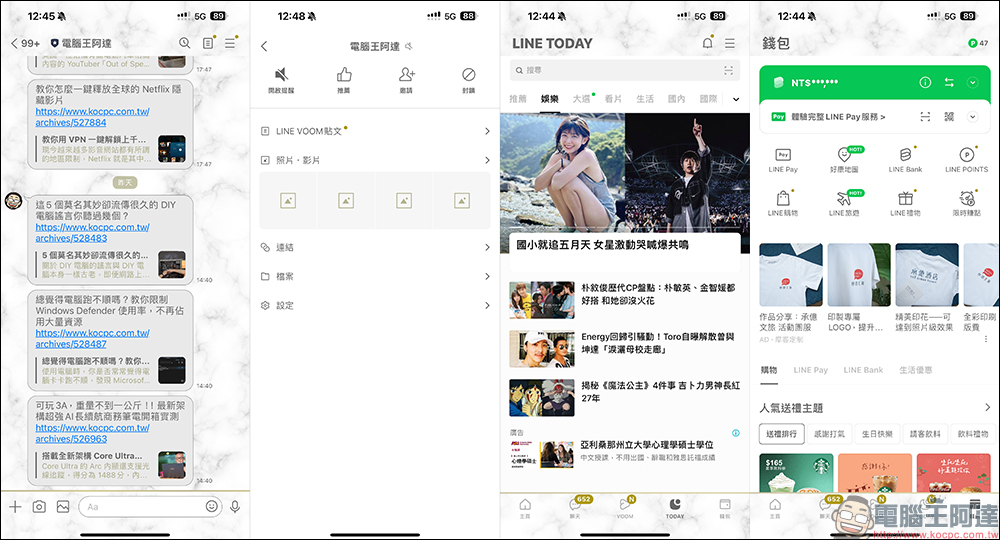This screenshot has height=540, width=1000.
Task: Expand the LINE VOOM貼文 row
Action: click(375, 131)
